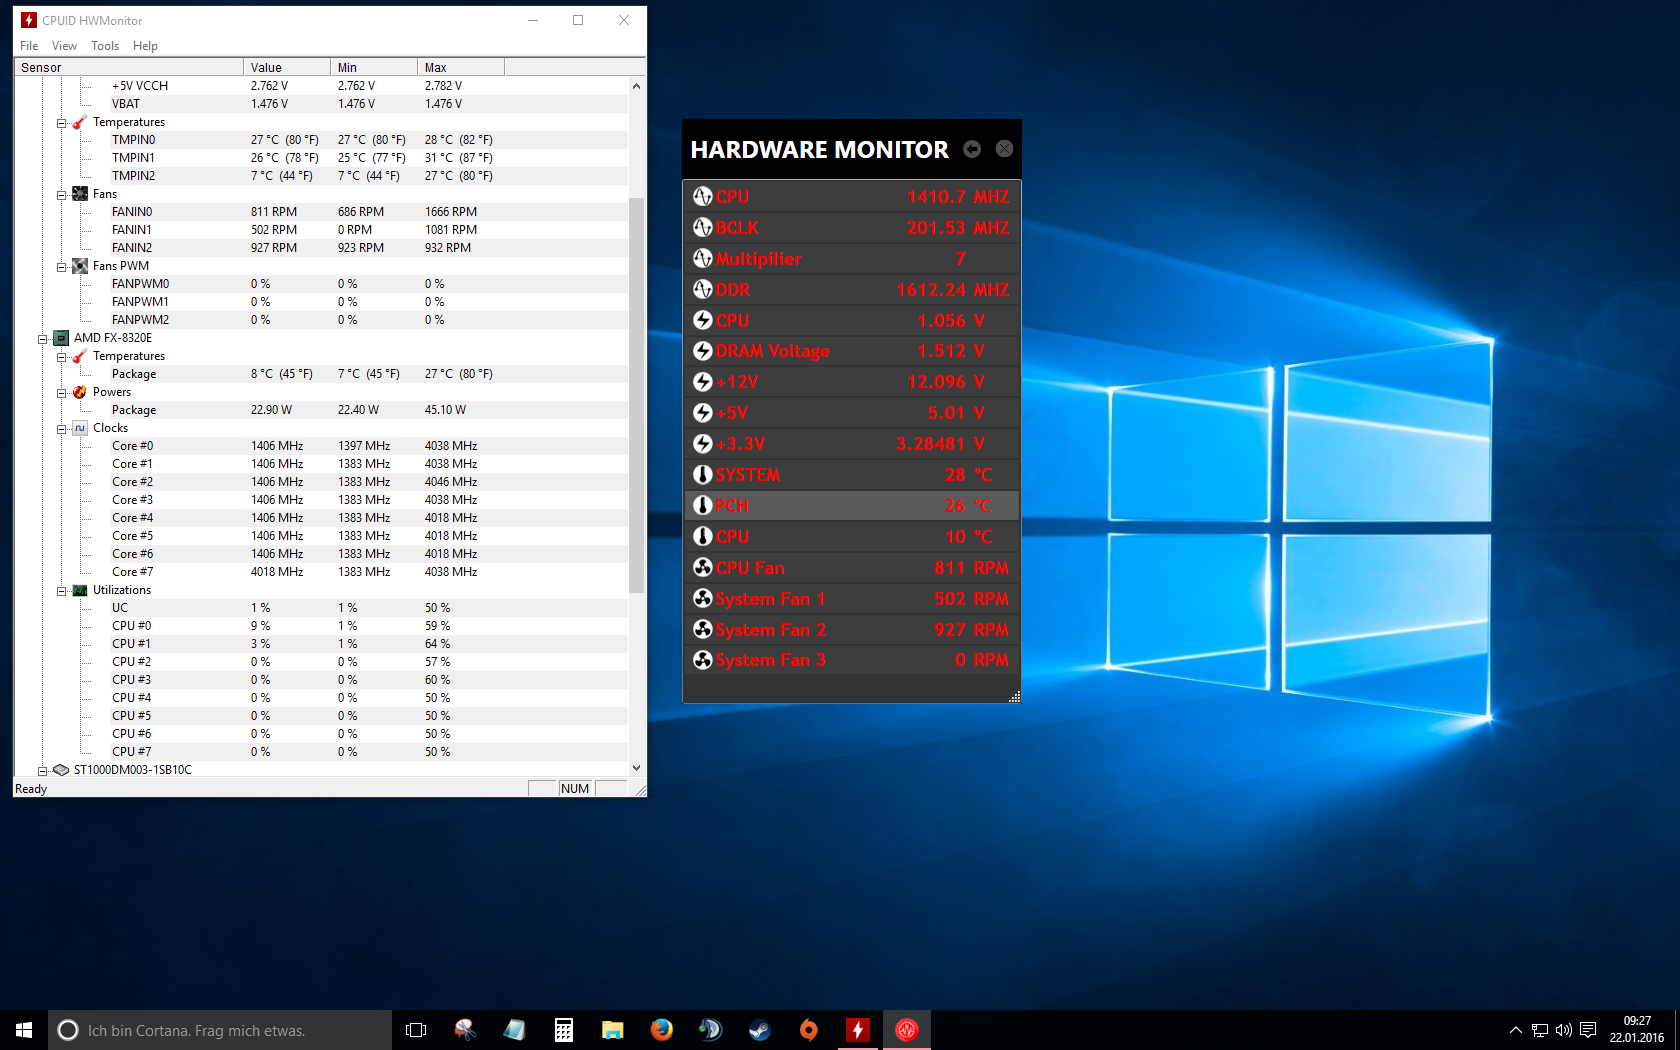The width and height of the screenshot is (1680, 1050).
Task: Open the View menu in HWMonitor
Action: (x=64, y=46)
